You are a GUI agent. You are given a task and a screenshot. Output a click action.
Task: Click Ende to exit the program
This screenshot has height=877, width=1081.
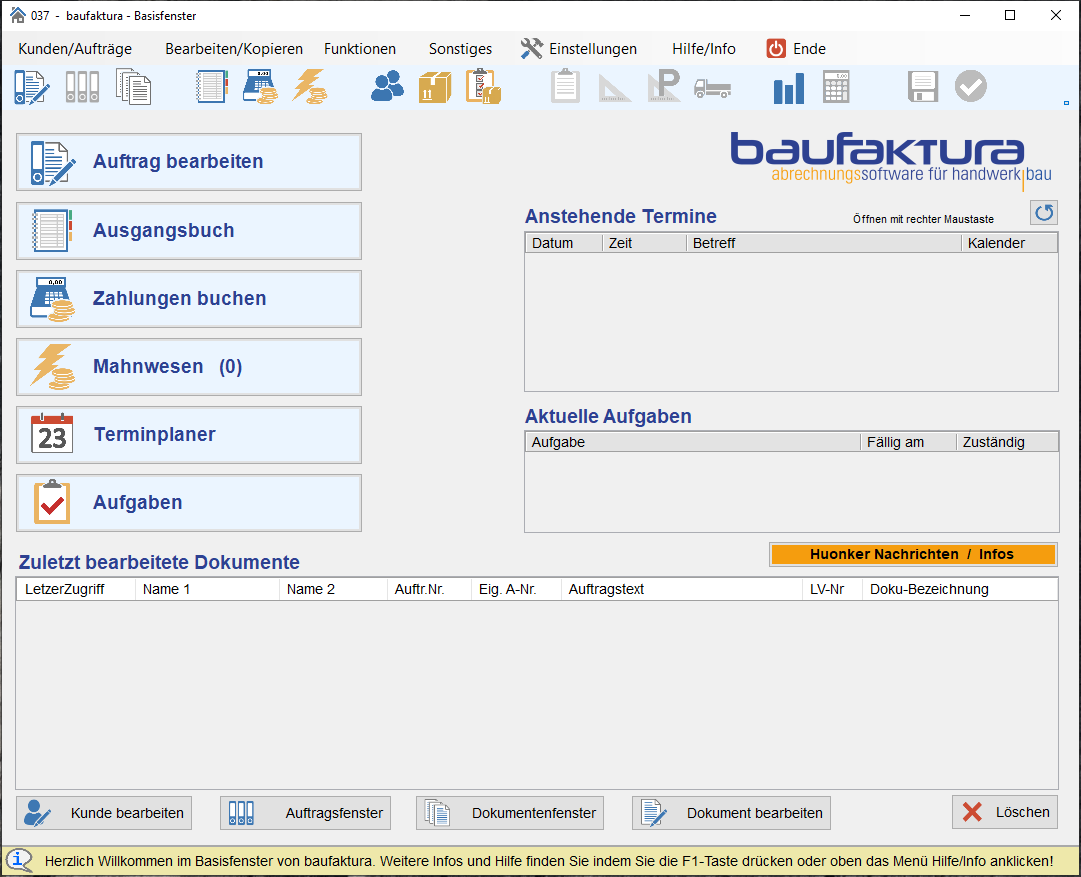tap(796, 49)
